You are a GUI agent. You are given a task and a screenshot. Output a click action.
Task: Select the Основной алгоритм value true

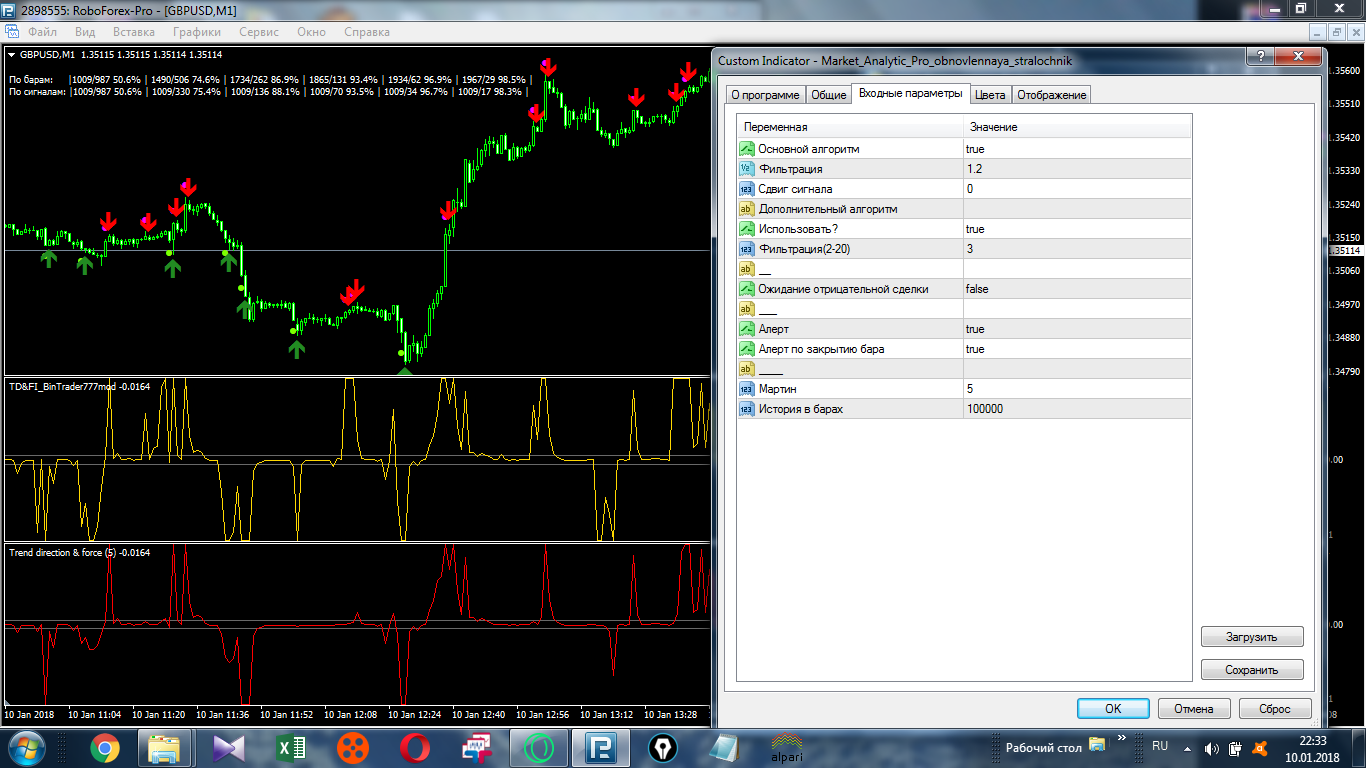pos(1077,149)
